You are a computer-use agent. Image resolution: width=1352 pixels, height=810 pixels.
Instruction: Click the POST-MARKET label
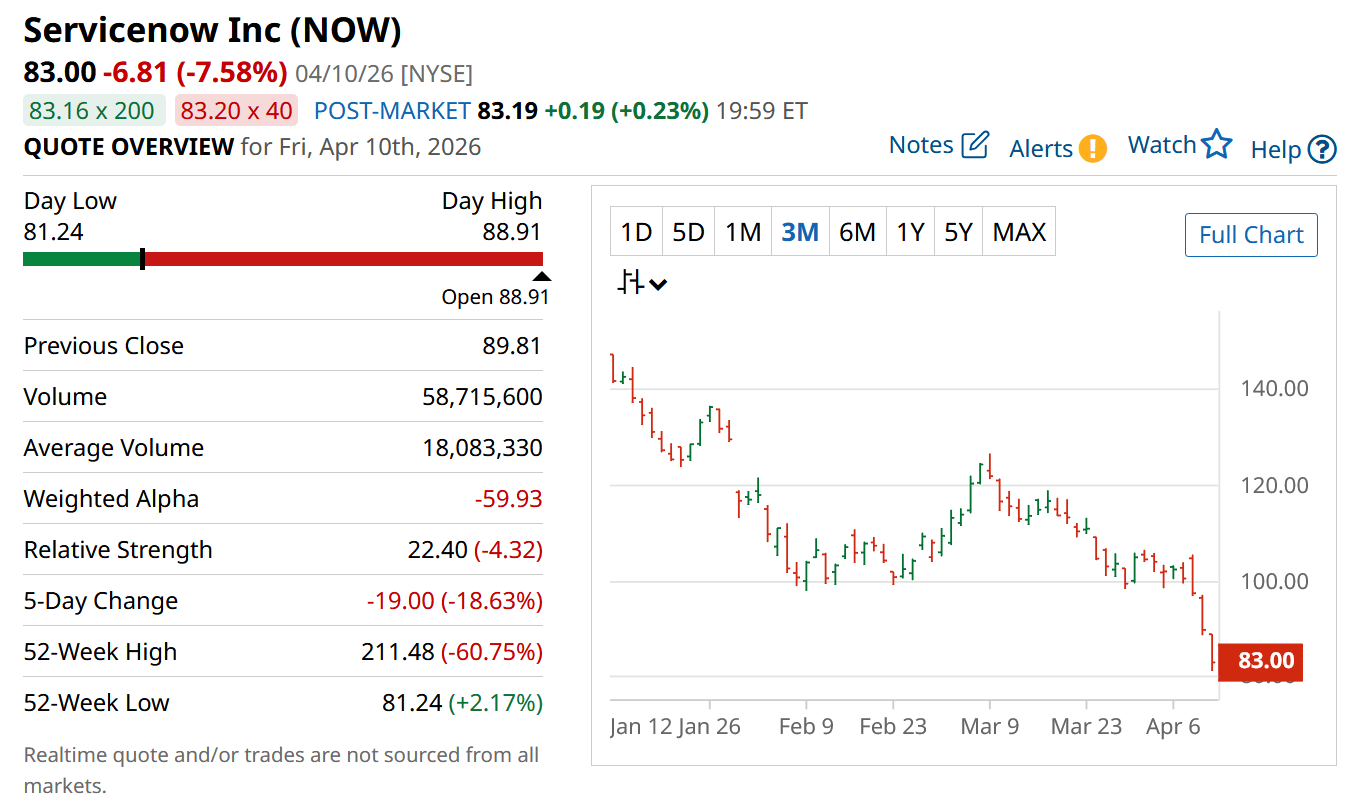(392, 110)
